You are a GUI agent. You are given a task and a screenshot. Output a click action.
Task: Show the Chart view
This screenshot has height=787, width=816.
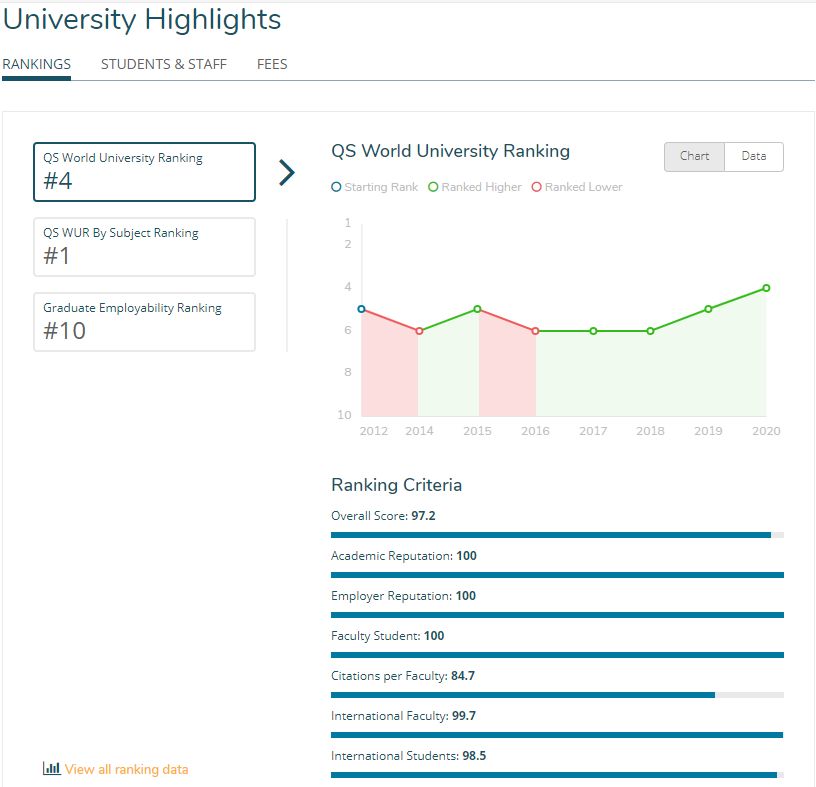pyautogui.click(x=694, y=156)
